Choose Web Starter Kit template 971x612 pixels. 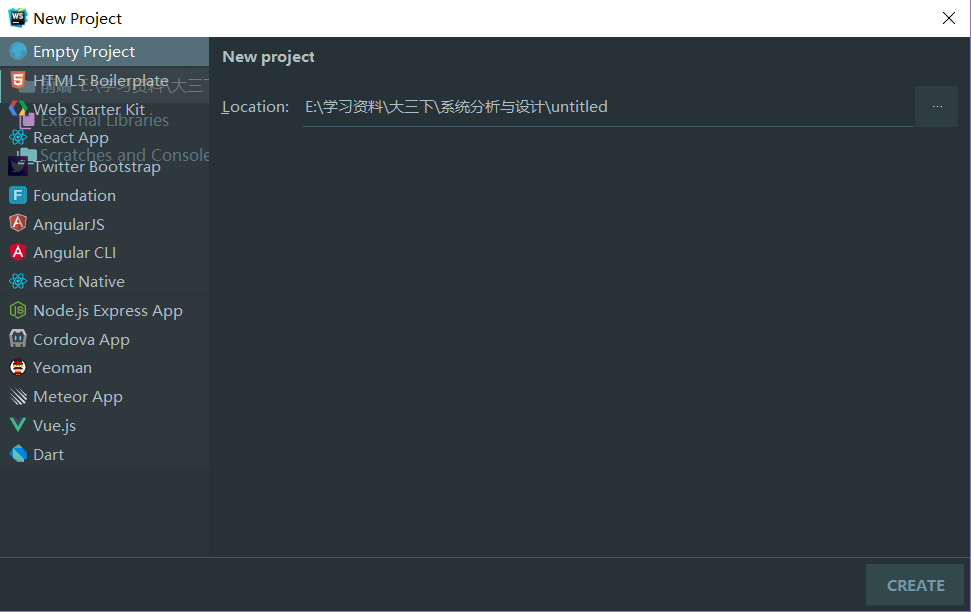105,109
